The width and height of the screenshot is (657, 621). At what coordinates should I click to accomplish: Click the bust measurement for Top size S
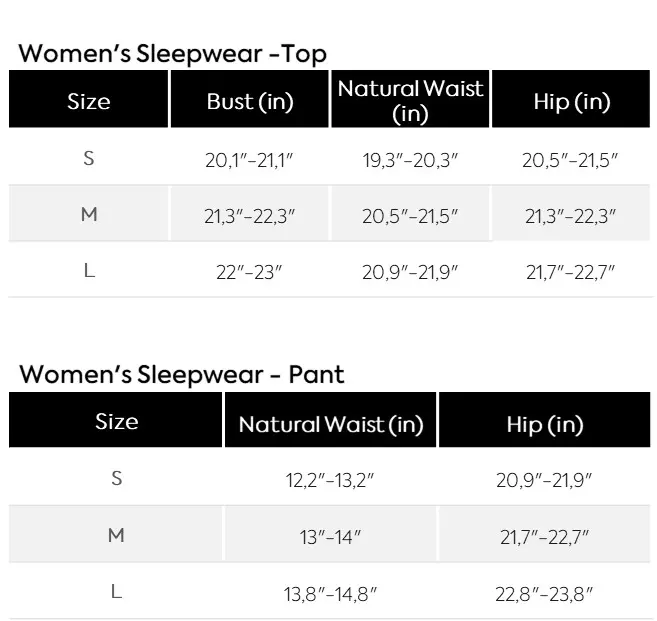coord(250,160)
